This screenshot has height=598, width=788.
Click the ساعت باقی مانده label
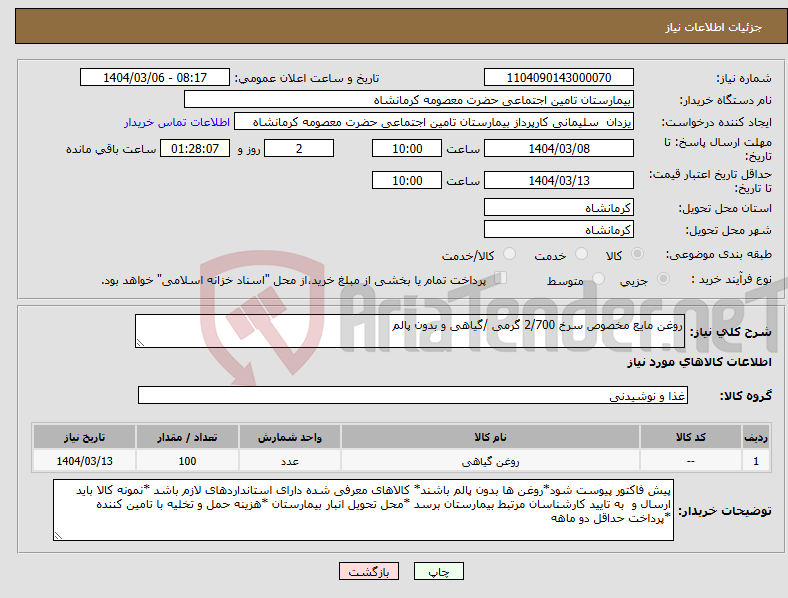pos(111,149)
